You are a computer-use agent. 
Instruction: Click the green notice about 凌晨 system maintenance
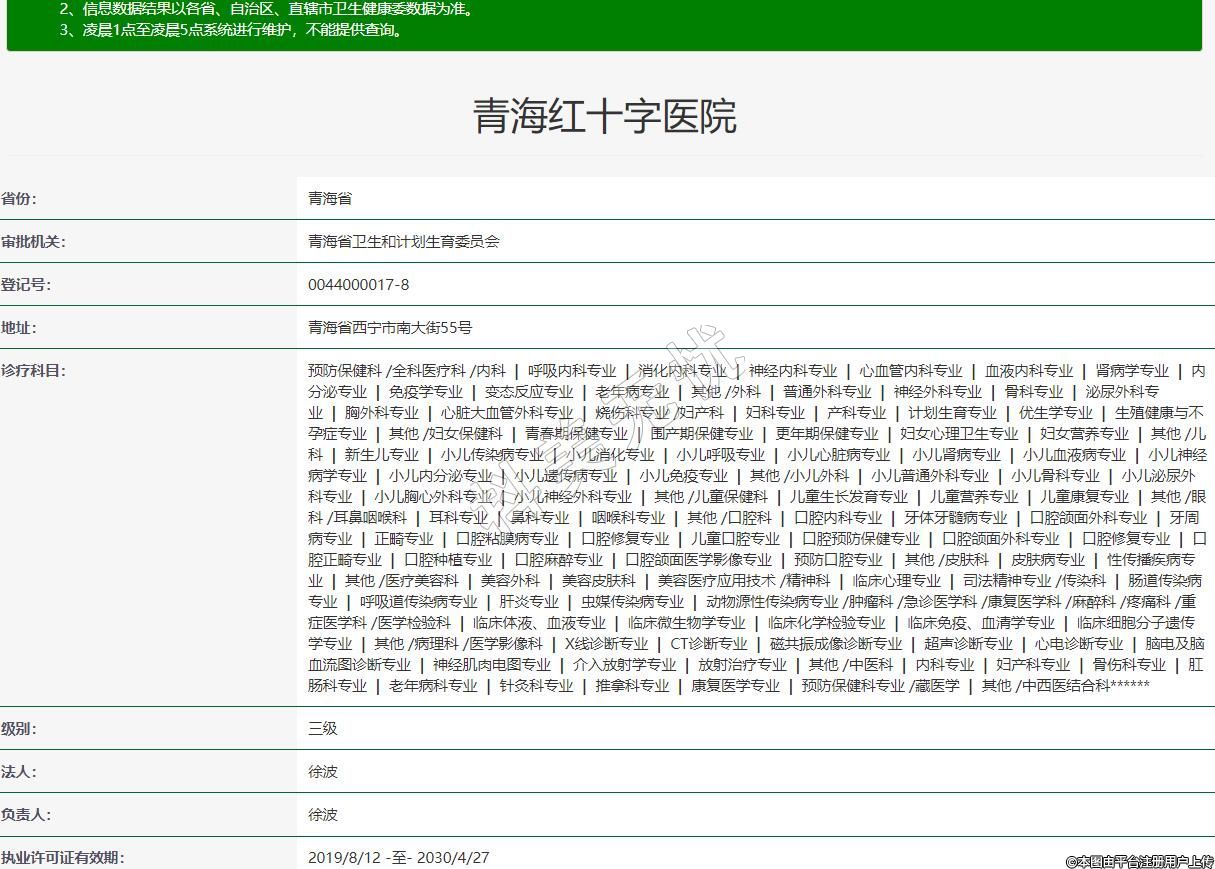[x=231, y=29]
